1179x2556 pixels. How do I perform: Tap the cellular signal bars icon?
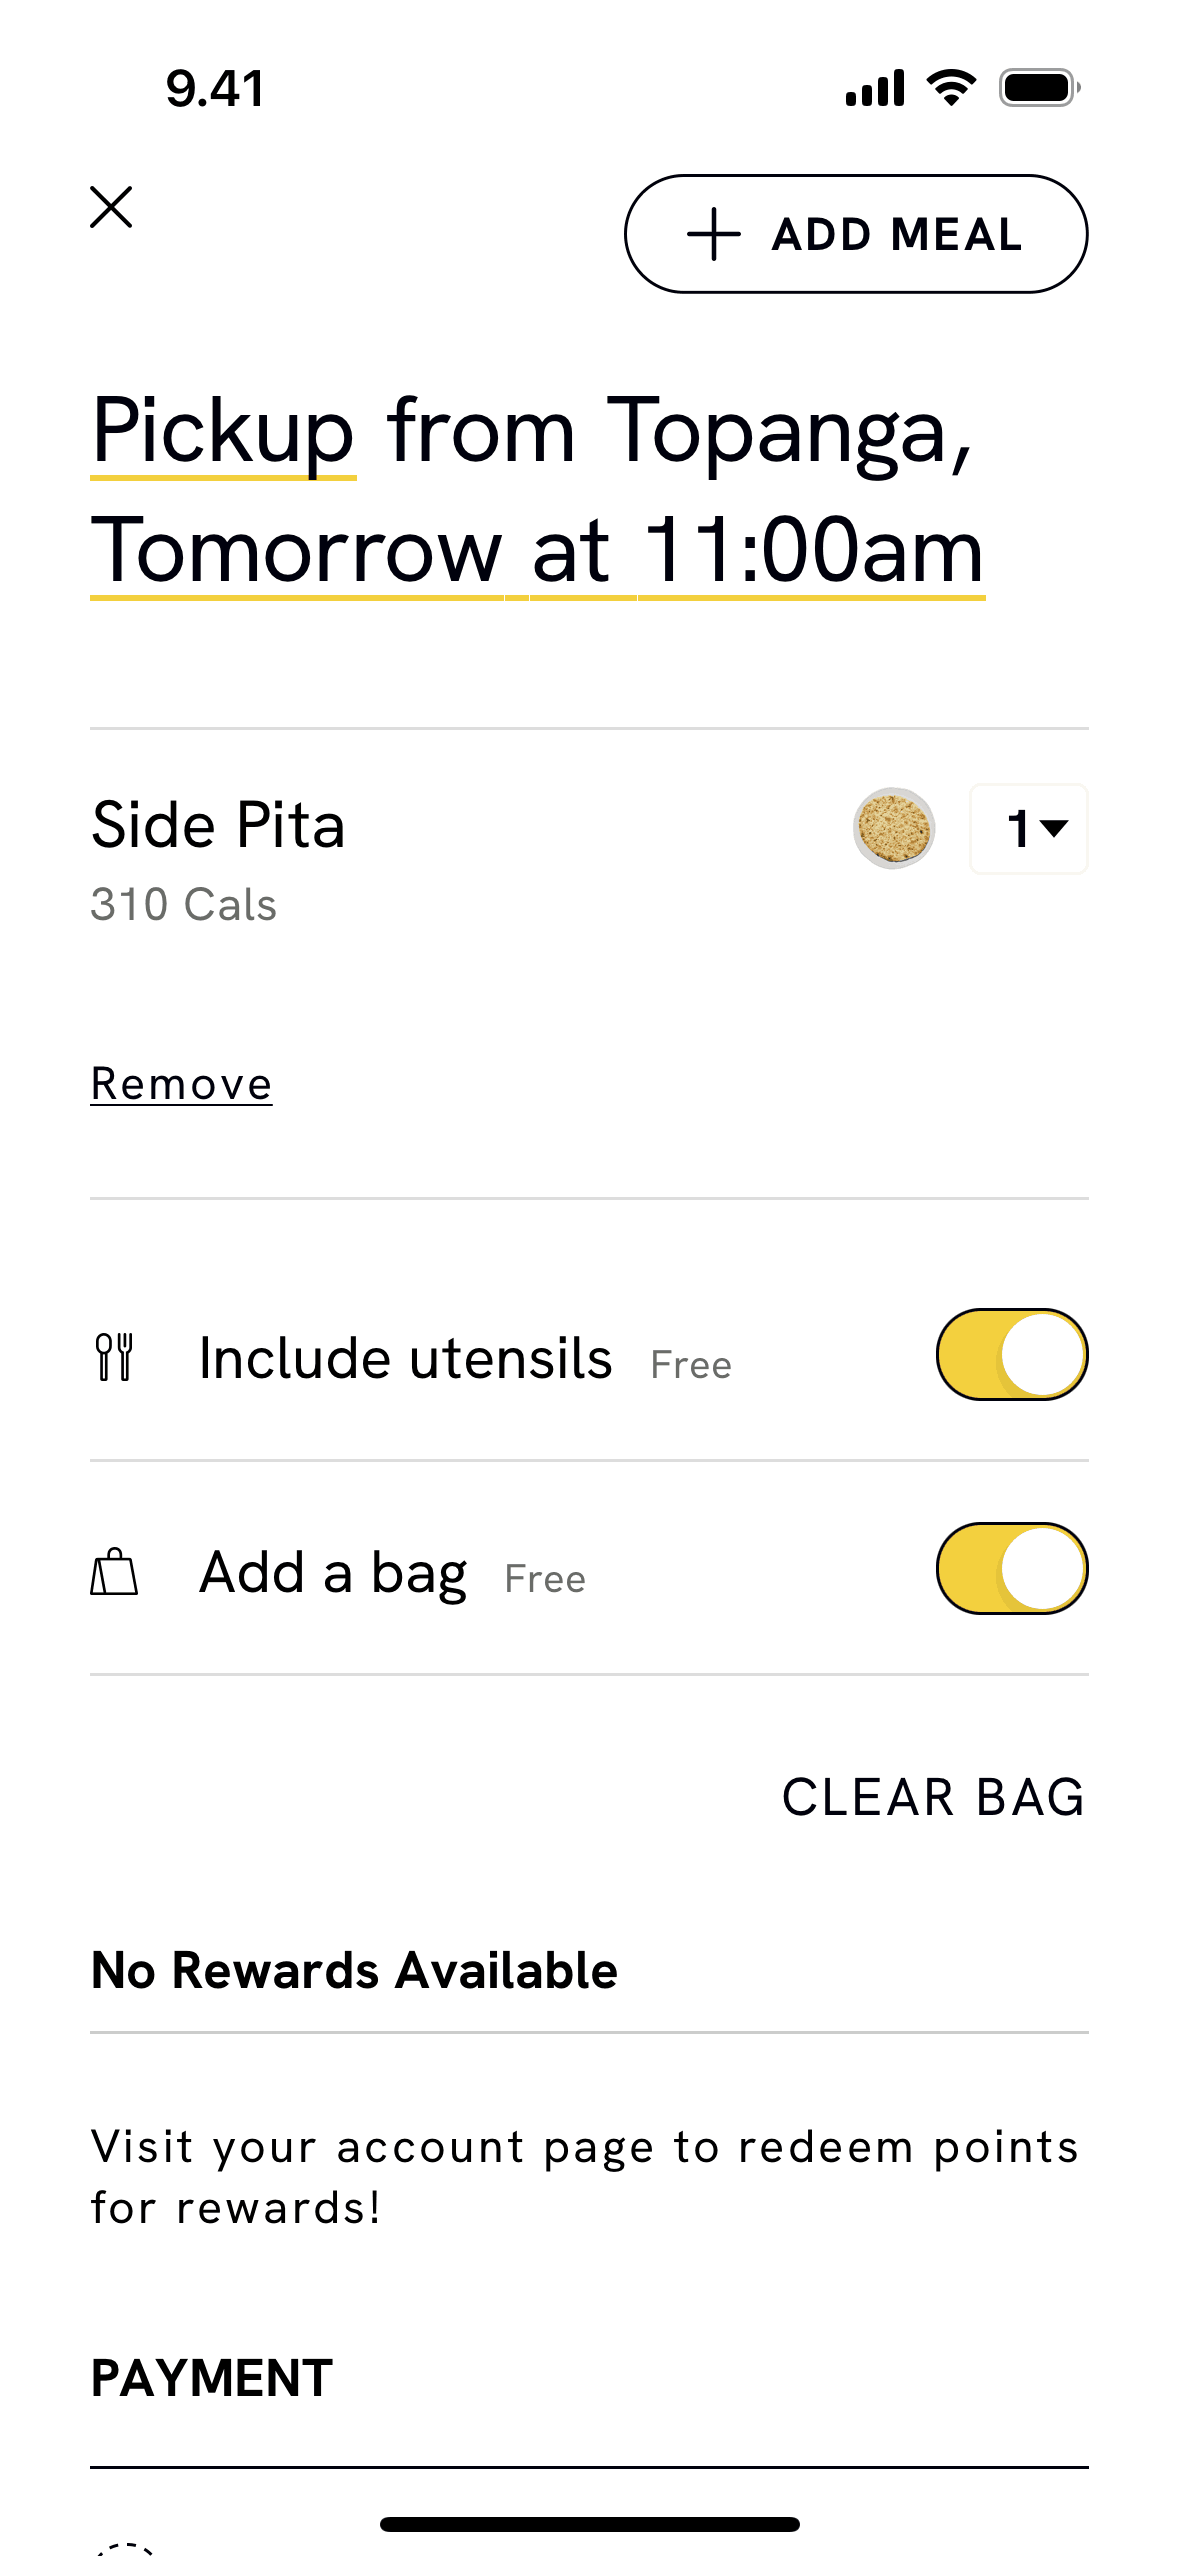coord(875,88)
